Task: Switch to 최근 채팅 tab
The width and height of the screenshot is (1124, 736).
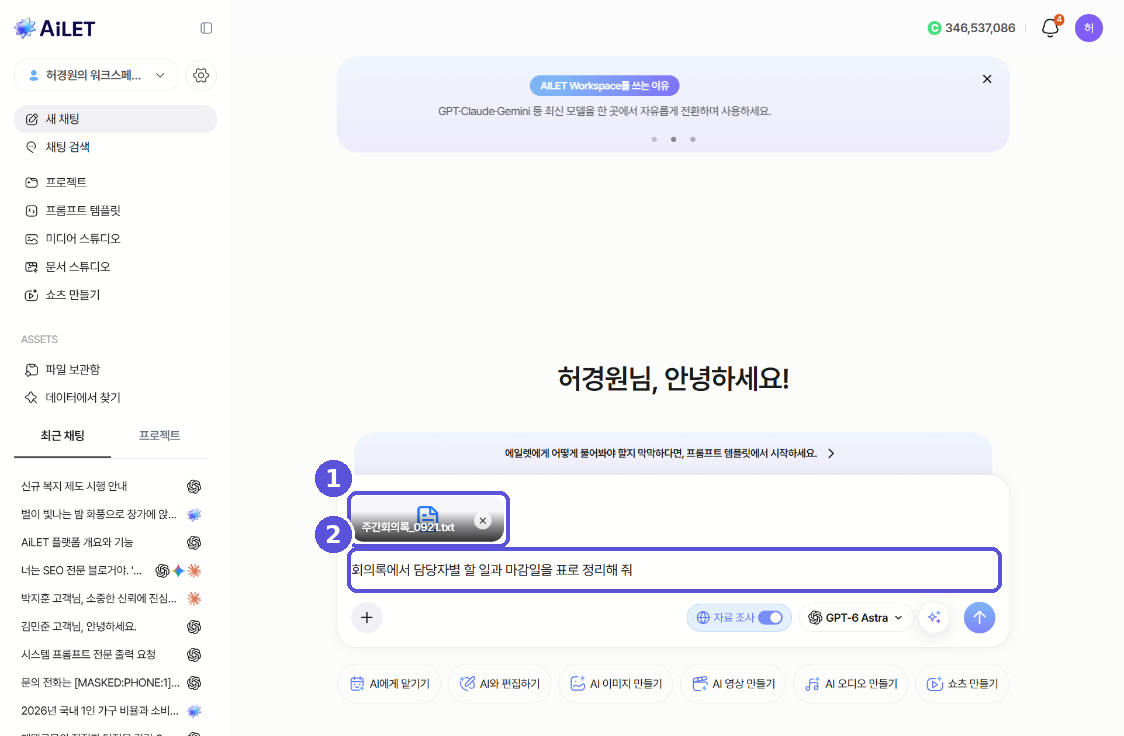Action: click(x=62, y=436)
